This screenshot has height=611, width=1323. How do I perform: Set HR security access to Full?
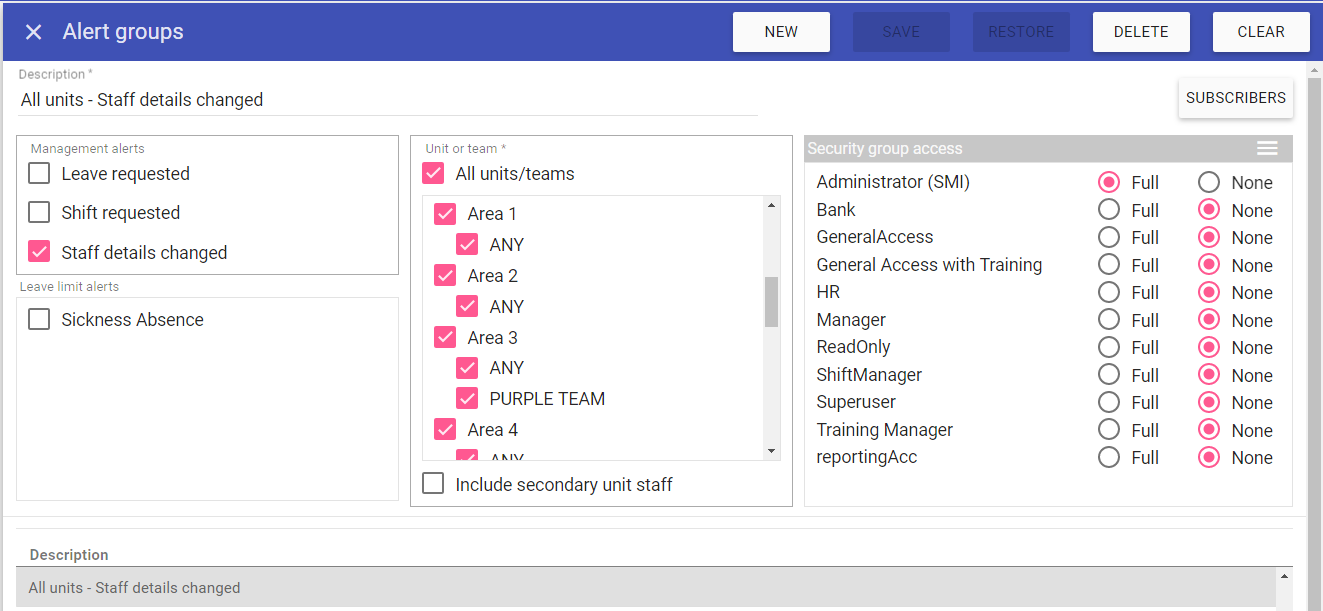click(1108, 293)
